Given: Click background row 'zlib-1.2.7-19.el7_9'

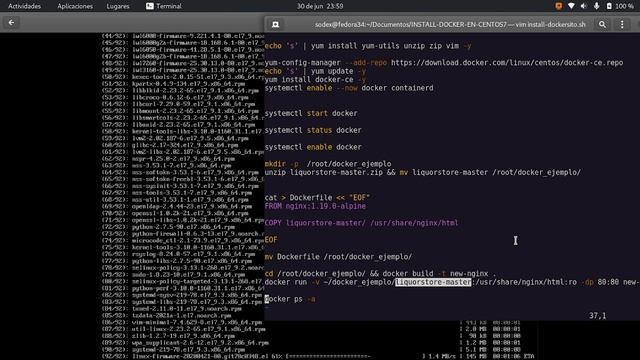Looking at the screenshot, I should [x=168, y=336].
